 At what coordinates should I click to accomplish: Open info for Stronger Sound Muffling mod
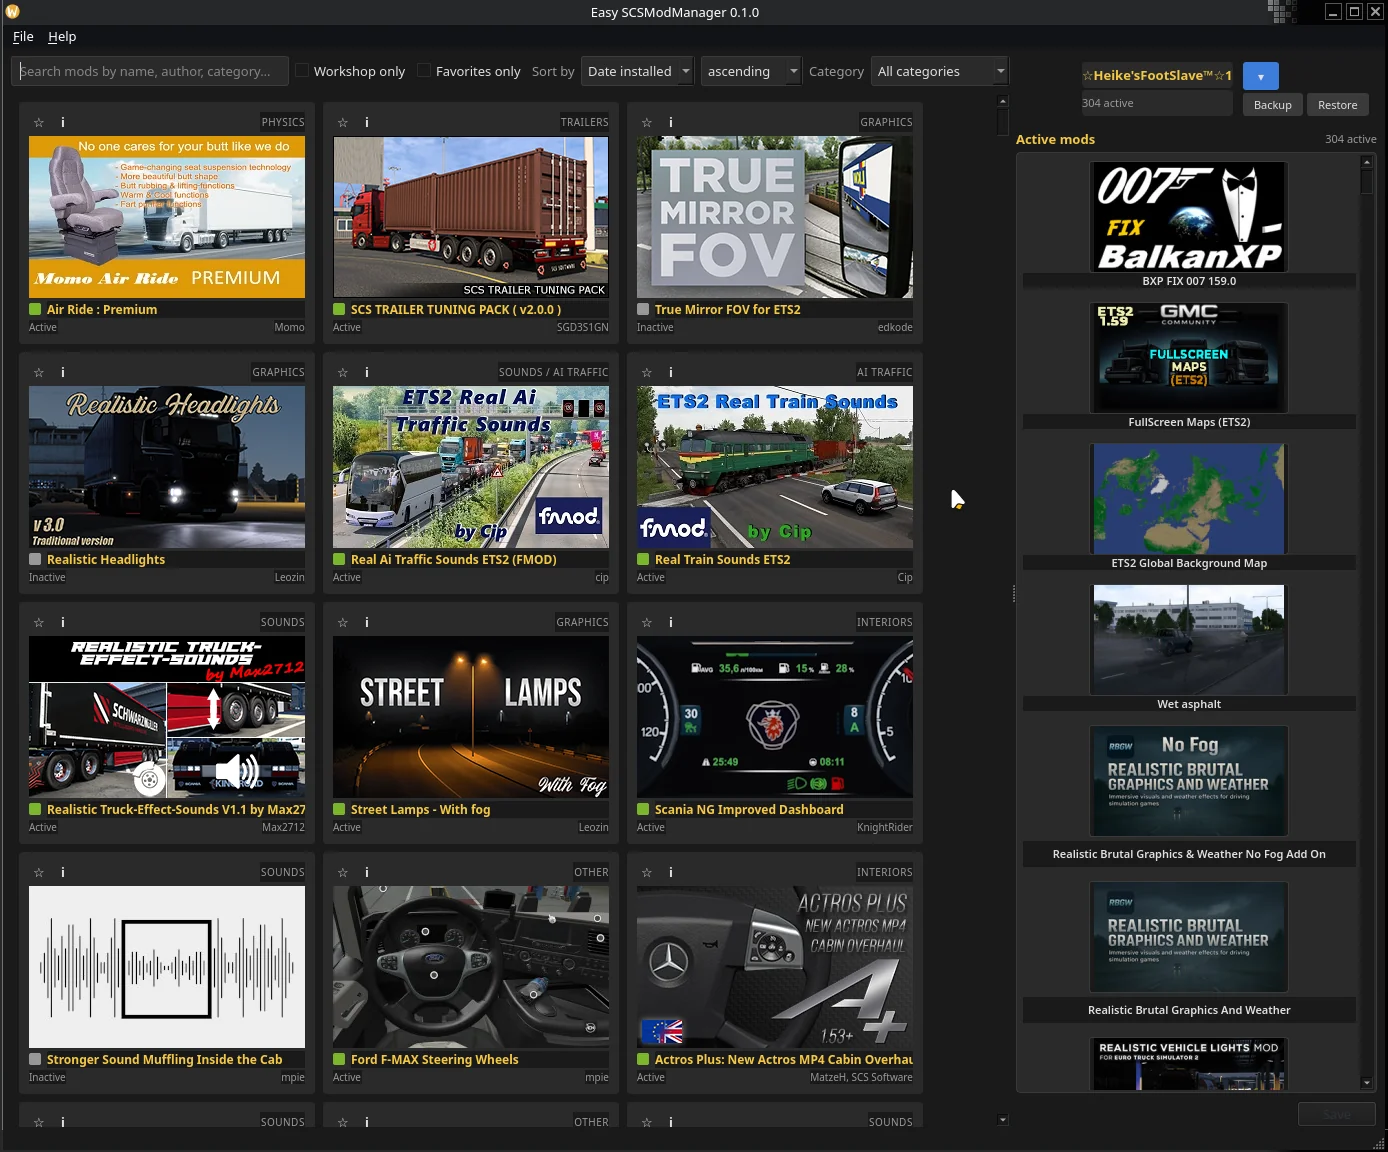pyautogui.click(x=63, y=872)
